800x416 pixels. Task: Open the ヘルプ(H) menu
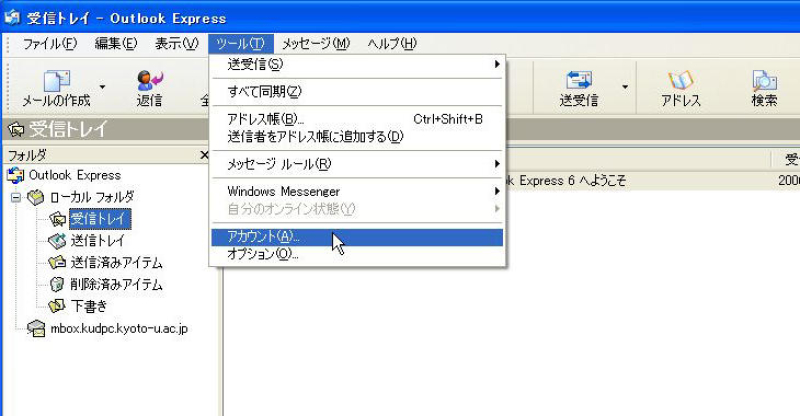pyautogui.click(x=392, y=44)
